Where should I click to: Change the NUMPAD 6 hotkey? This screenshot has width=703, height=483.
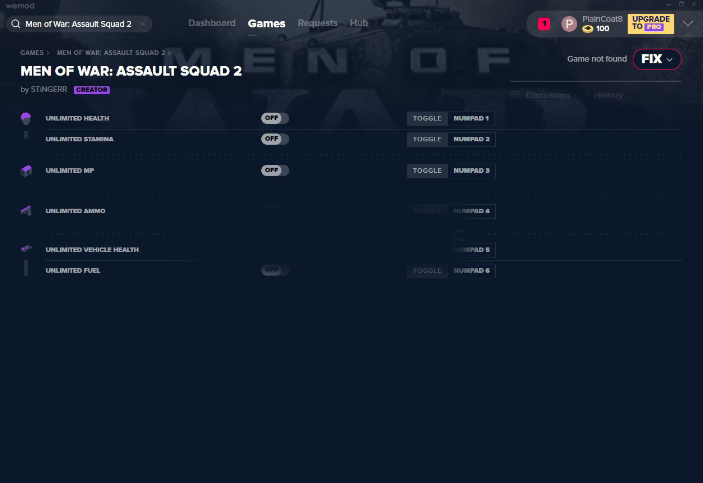coord(471,270)
